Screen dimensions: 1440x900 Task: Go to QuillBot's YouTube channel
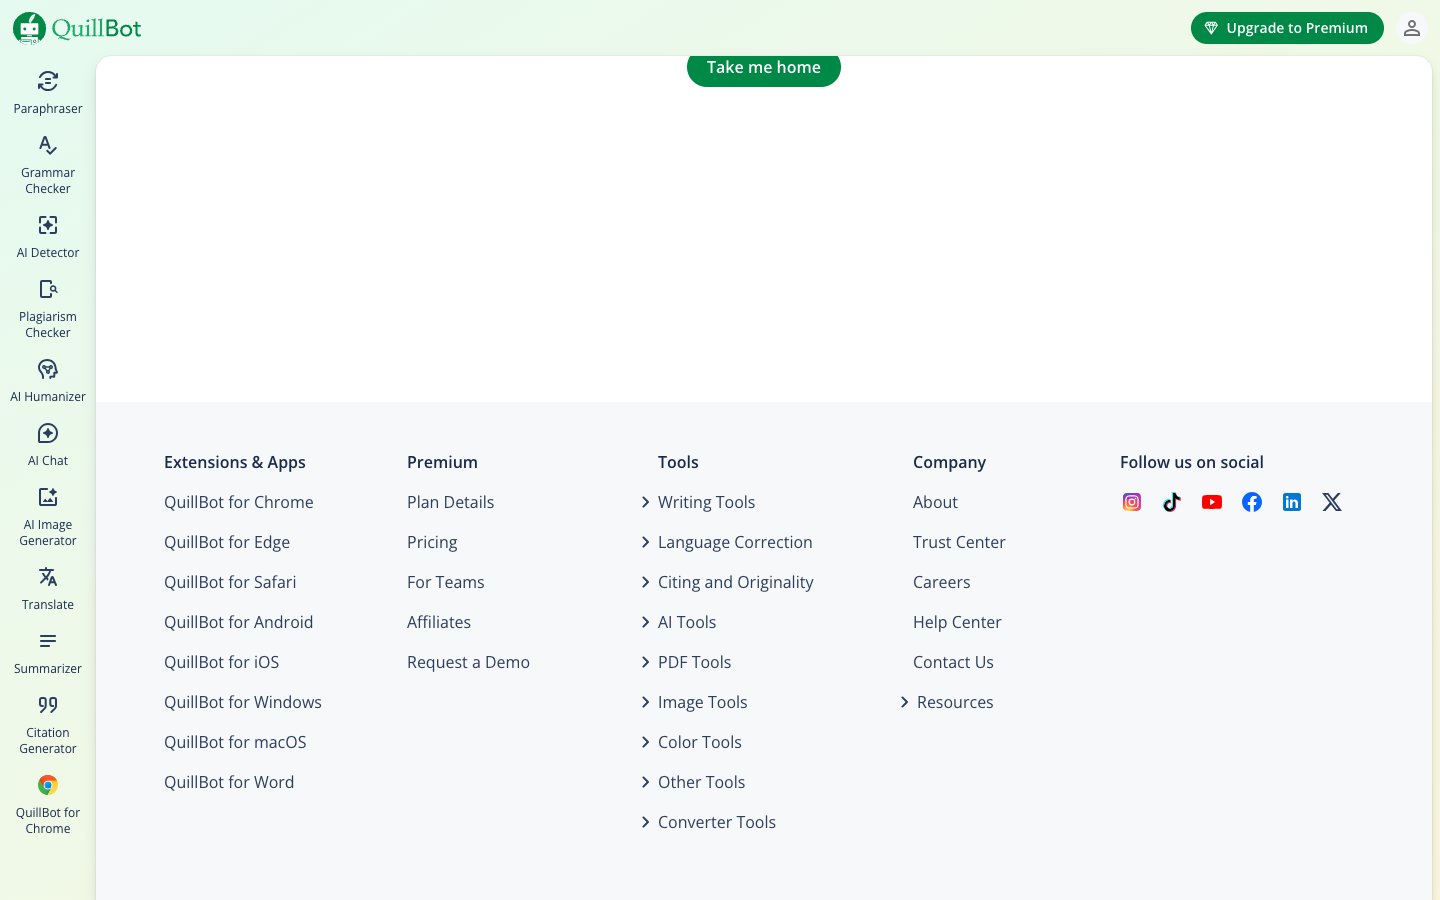point(1212,502)
